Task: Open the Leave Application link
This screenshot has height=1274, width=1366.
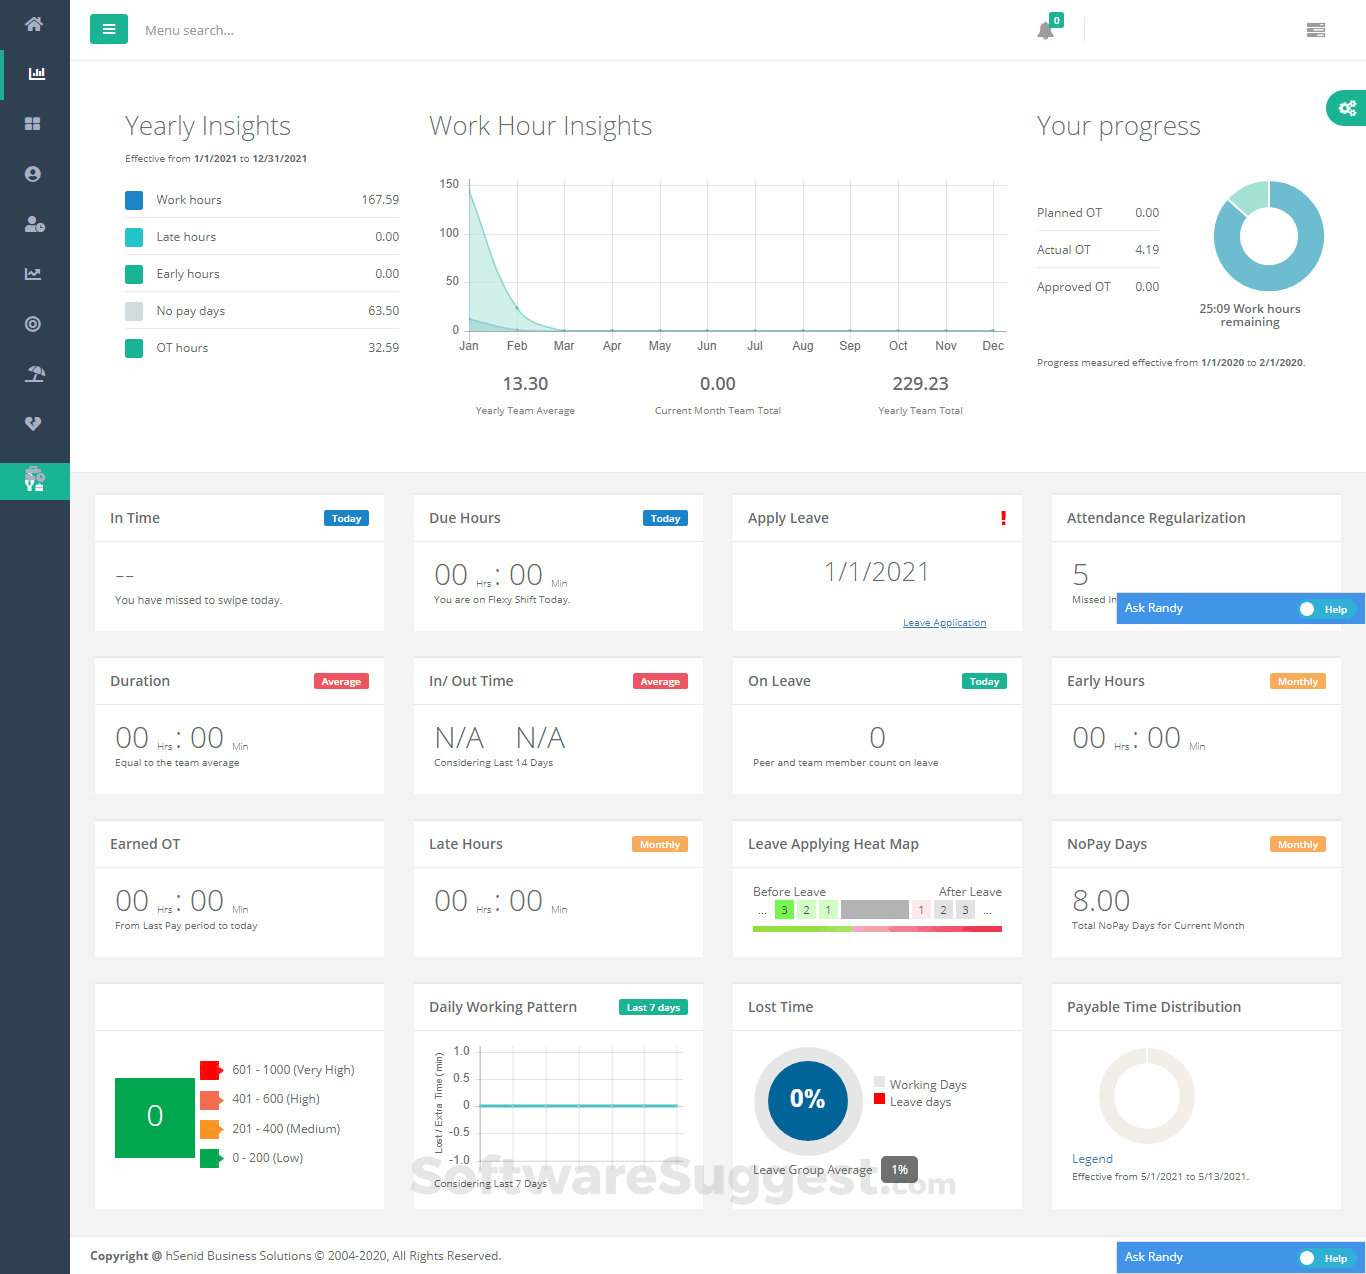Action: coord(944,622)
